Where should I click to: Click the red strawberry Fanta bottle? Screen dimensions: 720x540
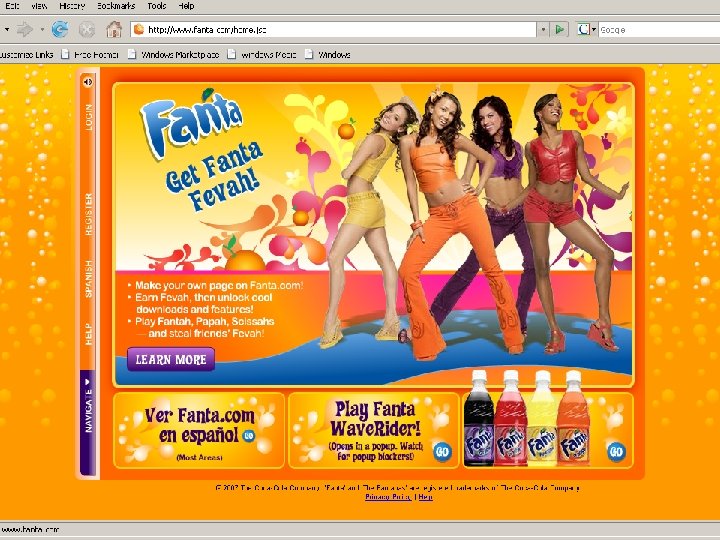[510, 418]
